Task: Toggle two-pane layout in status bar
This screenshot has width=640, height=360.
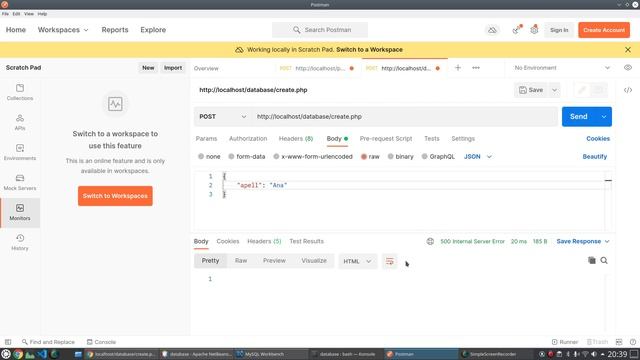Action: pos(619,342)
